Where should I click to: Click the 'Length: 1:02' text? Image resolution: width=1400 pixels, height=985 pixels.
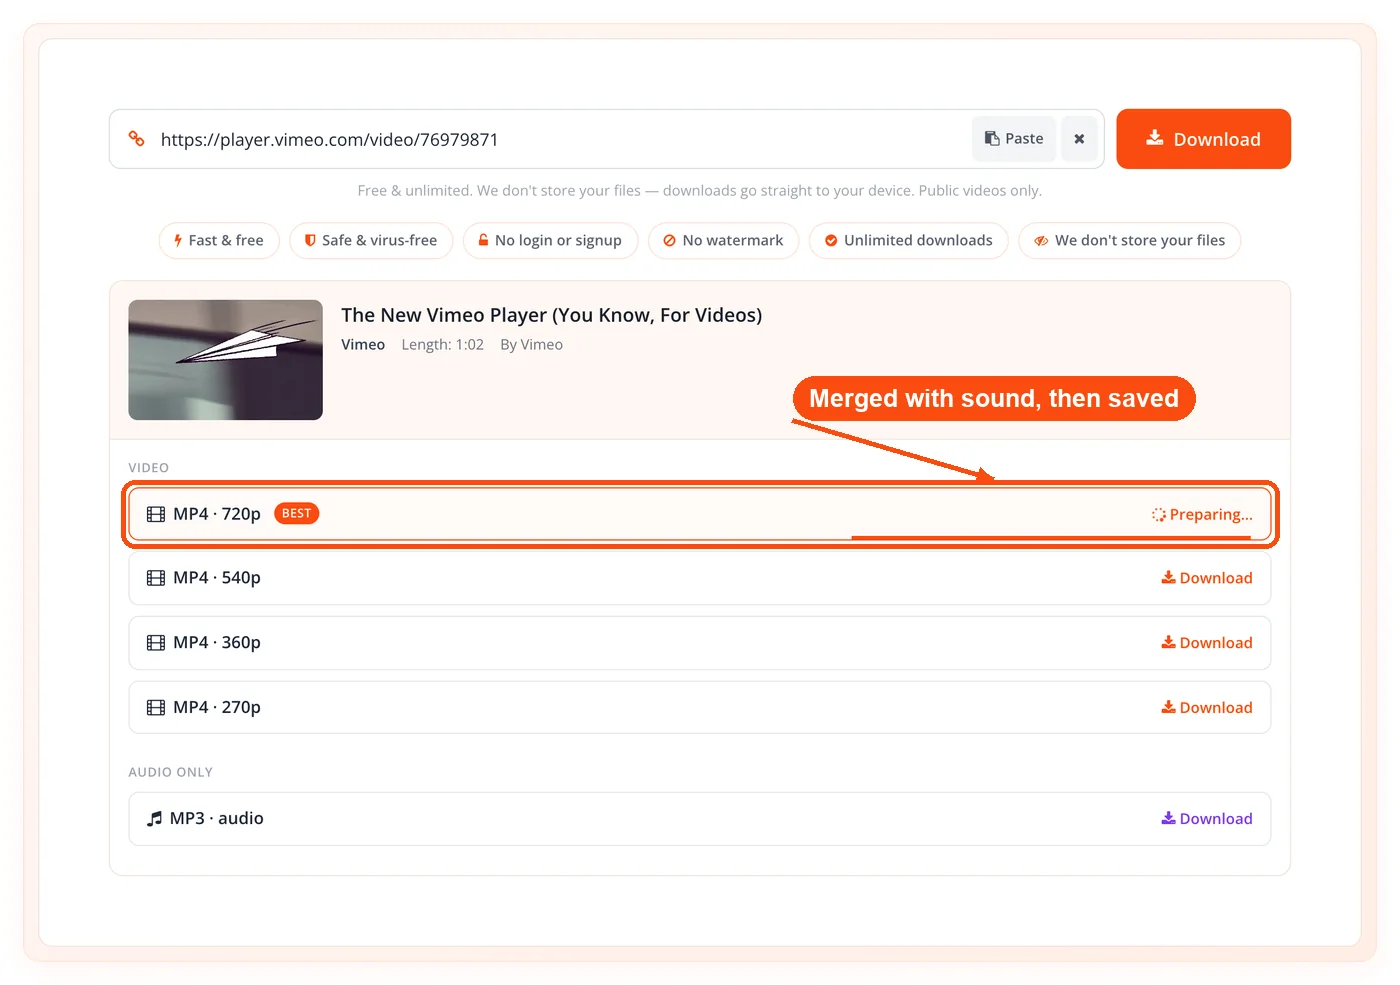(x=442, y=345)
